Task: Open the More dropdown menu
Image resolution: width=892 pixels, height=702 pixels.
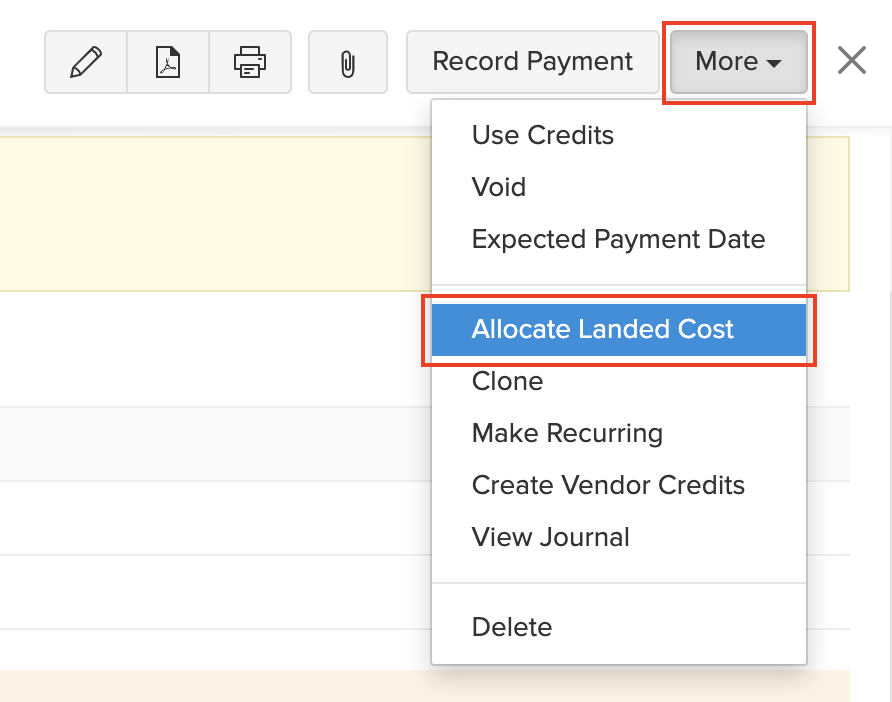Action: pos(737,61)
